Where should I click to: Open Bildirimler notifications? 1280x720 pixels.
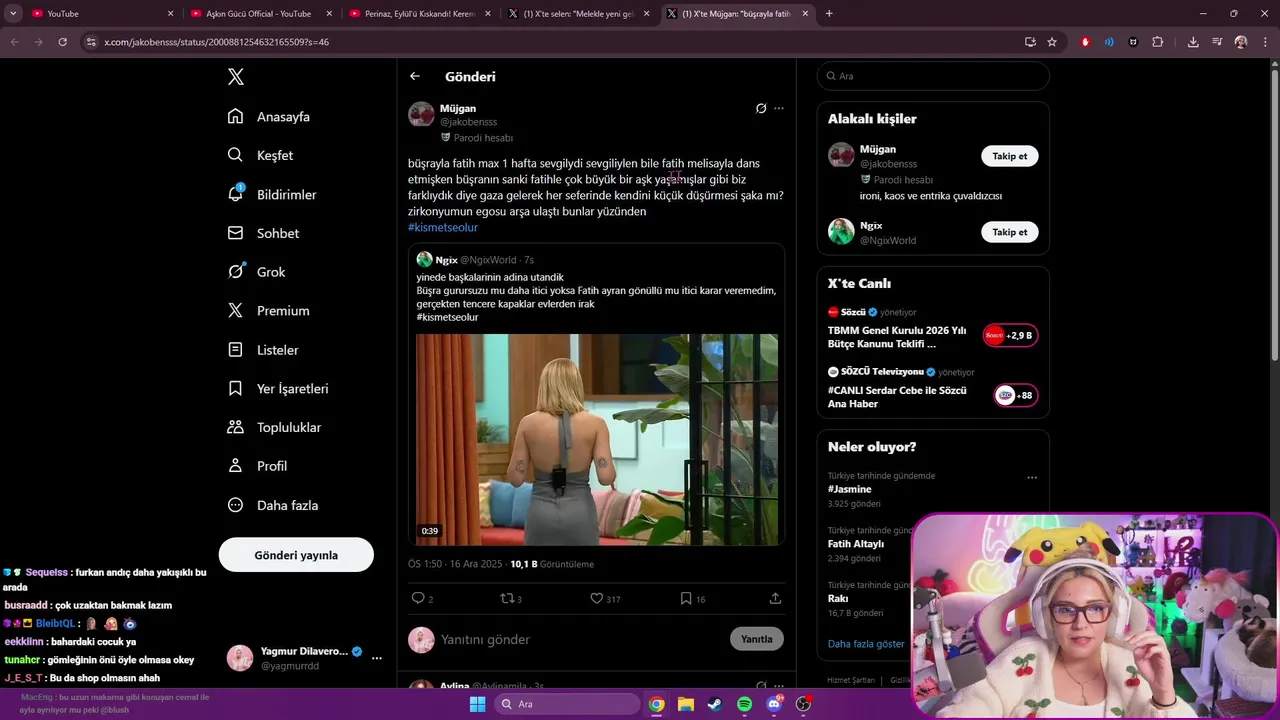272,194
